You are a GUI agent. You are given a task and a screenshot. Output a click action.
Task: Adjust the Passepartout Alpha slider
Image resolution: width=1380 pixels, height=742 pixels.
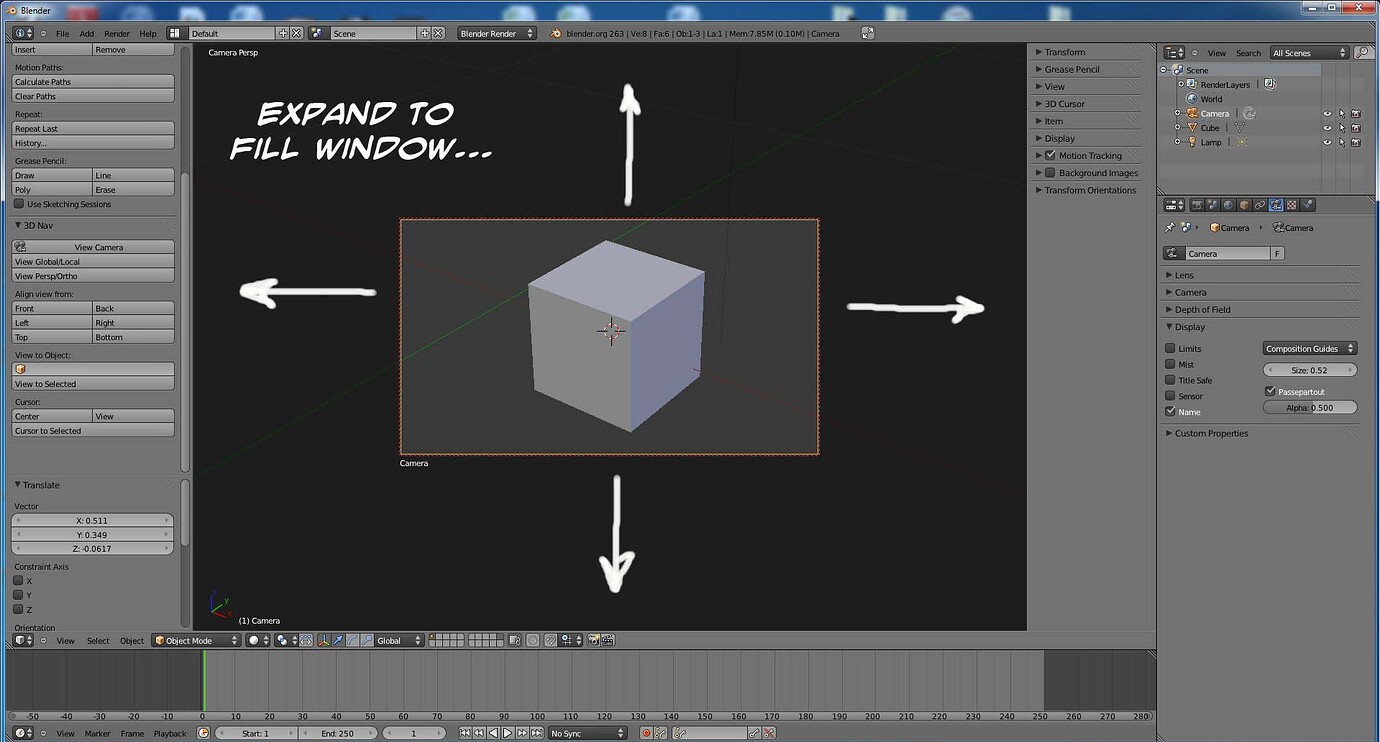[1310, 407]
